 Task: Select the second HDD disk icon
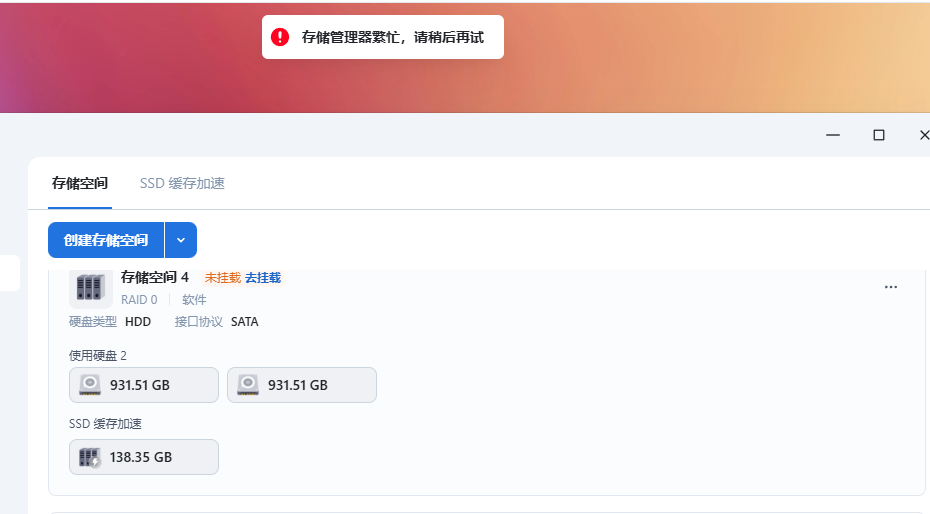(x=249, y=385)
